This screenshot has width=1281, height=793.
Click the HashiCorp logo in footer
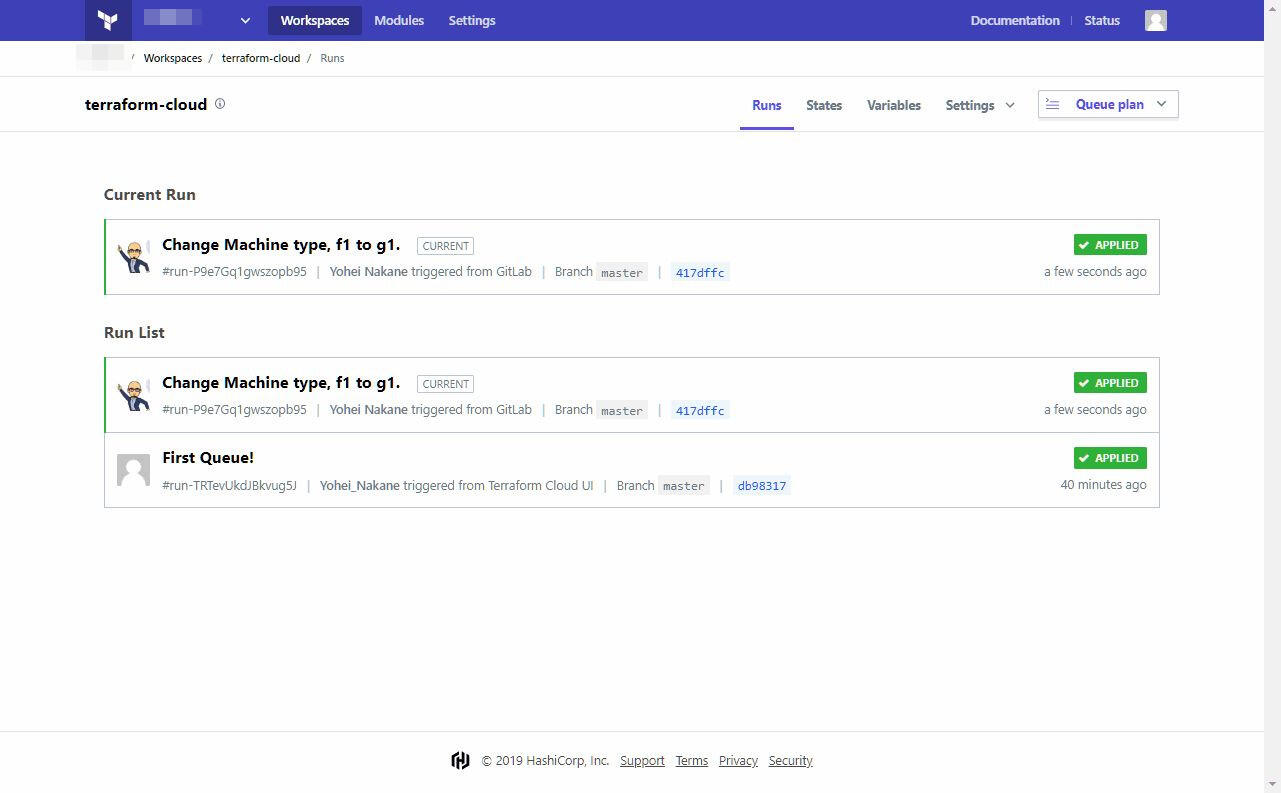[460, 761]
